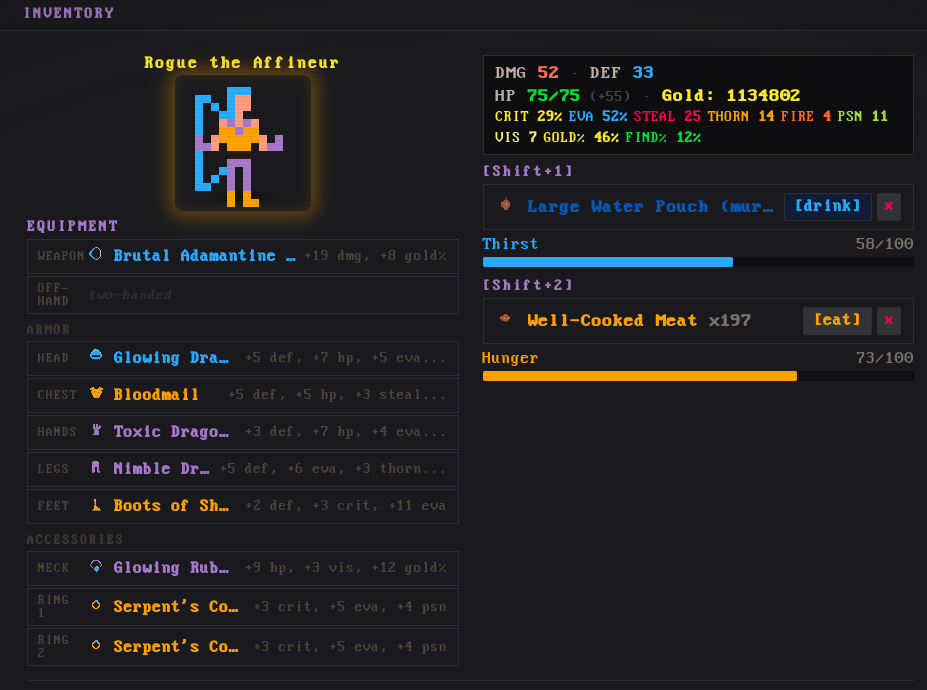
Task: Click the helmet icon in HEAD slot
Action: tap(96, 355)
